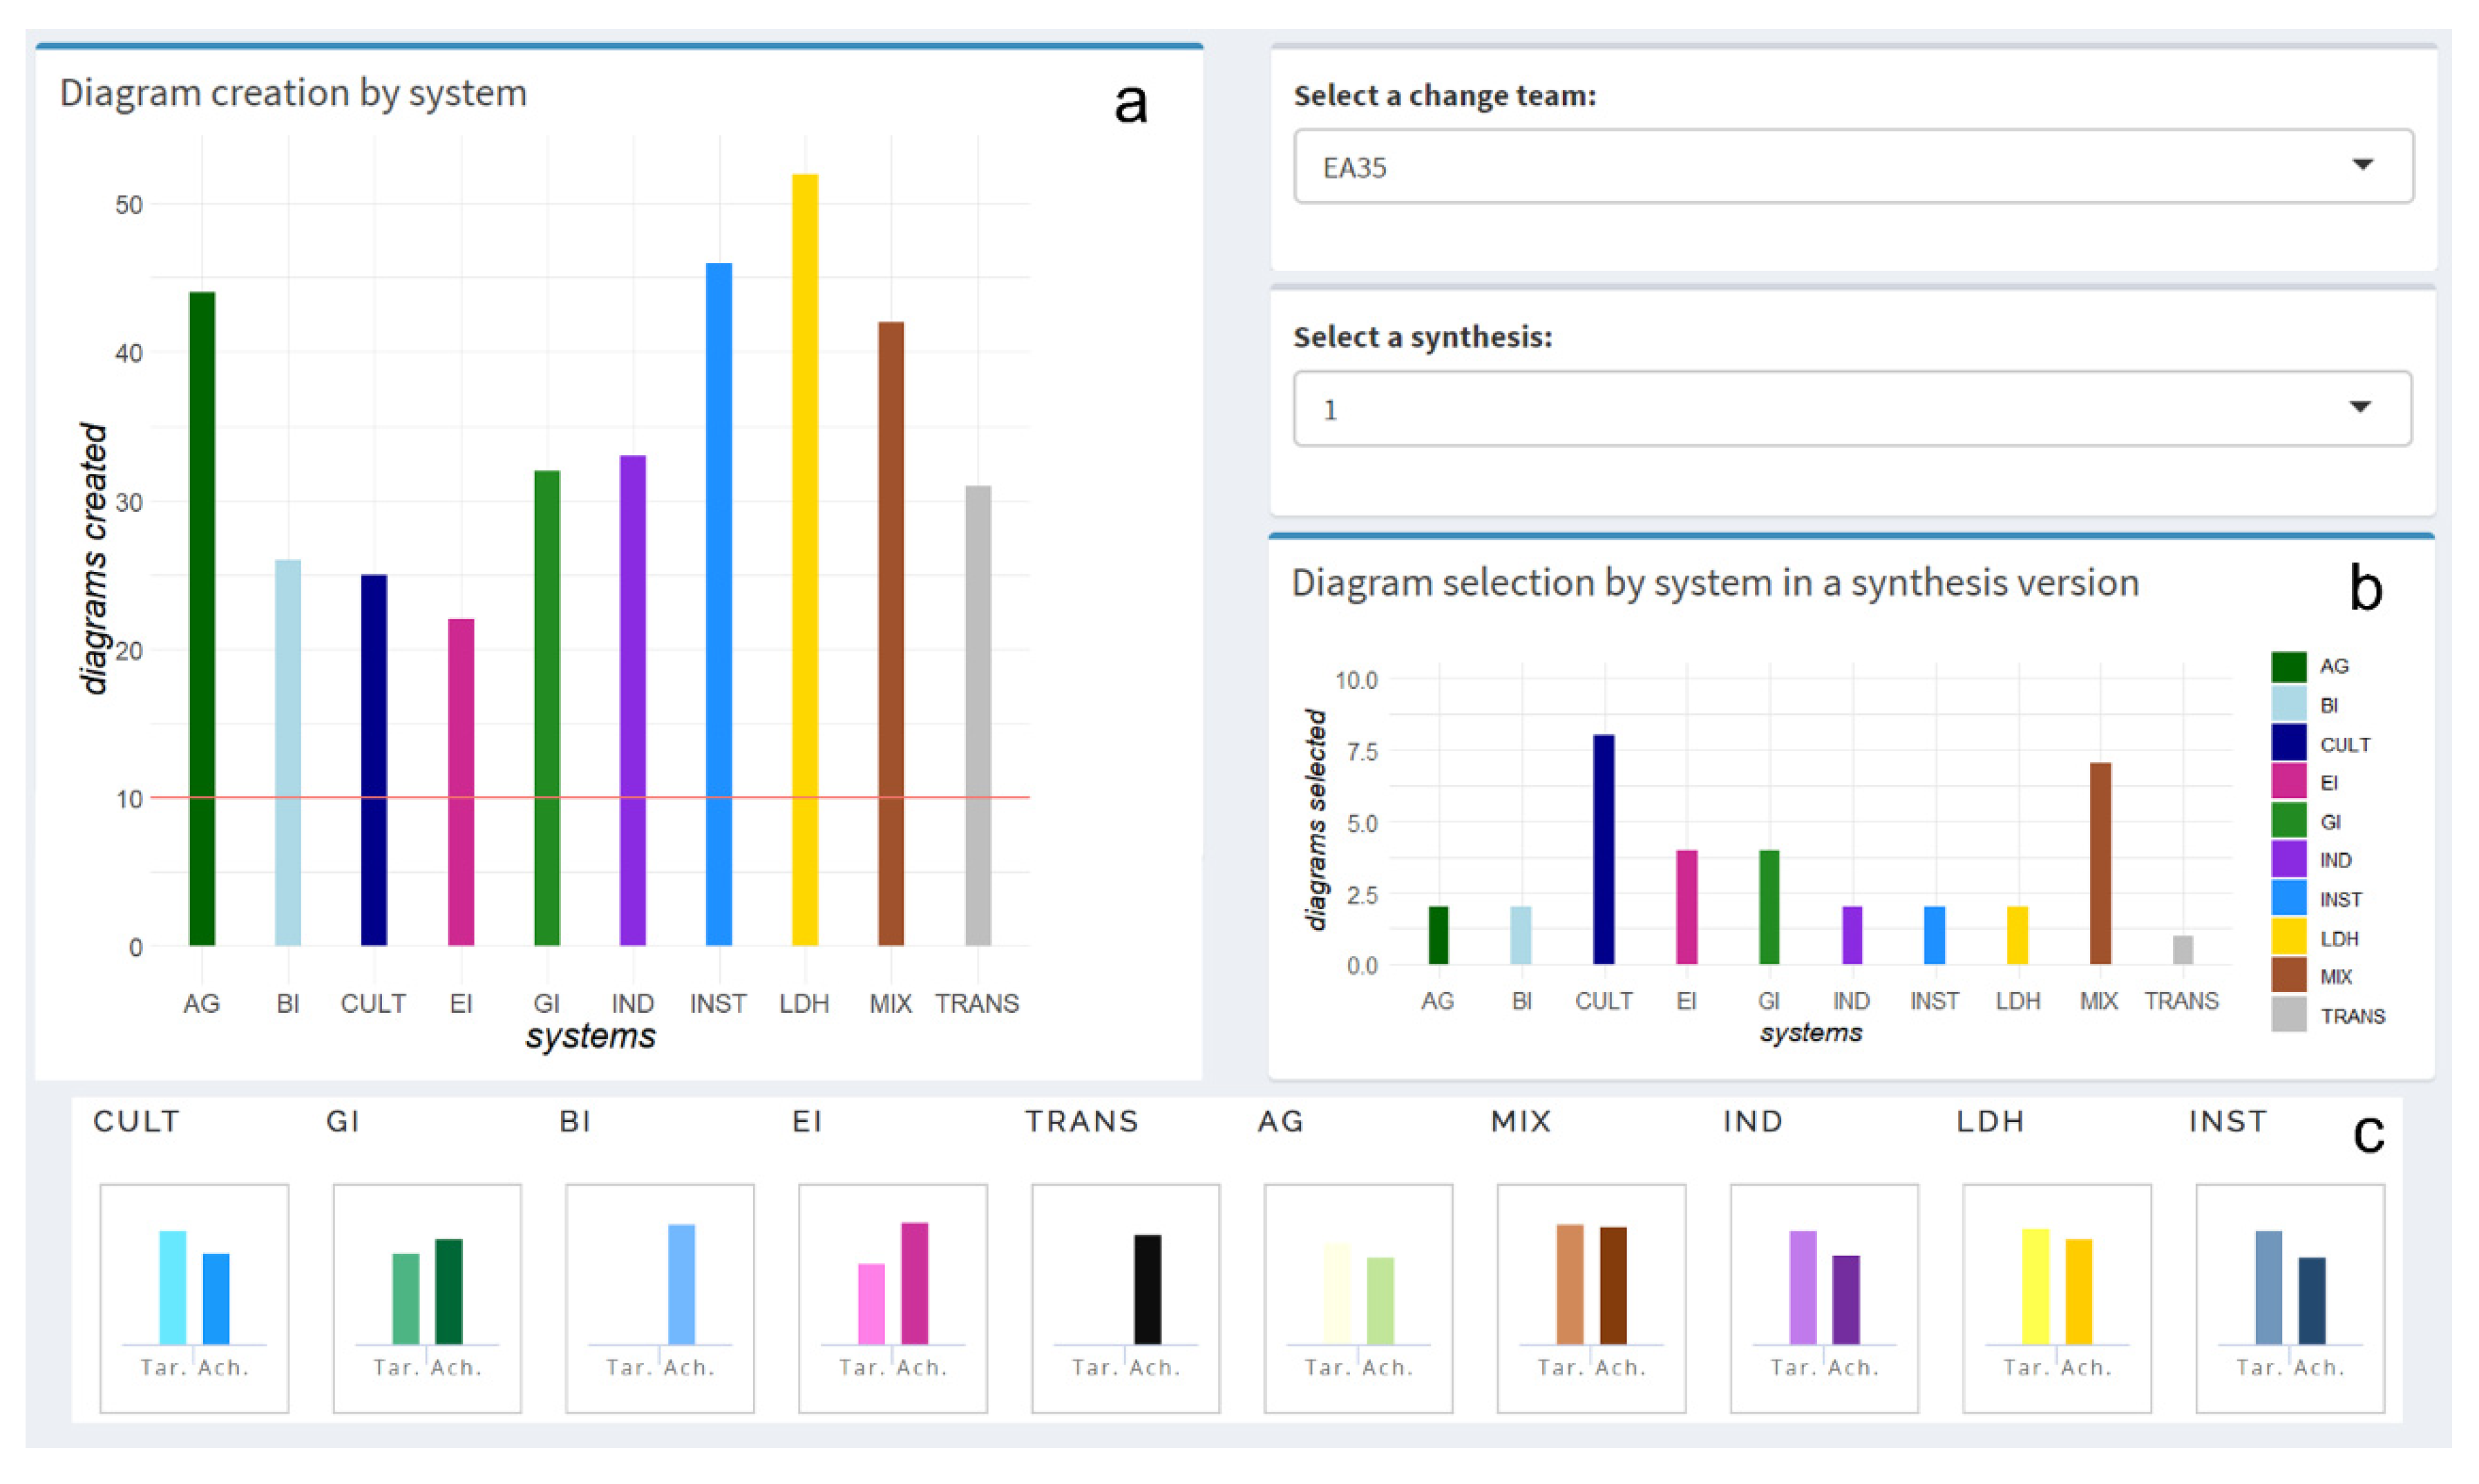The width and height of the screenshot is (2479, 1484).
Task: Click the brown MIX bar in selection chart
Action: click(2100, 864)
